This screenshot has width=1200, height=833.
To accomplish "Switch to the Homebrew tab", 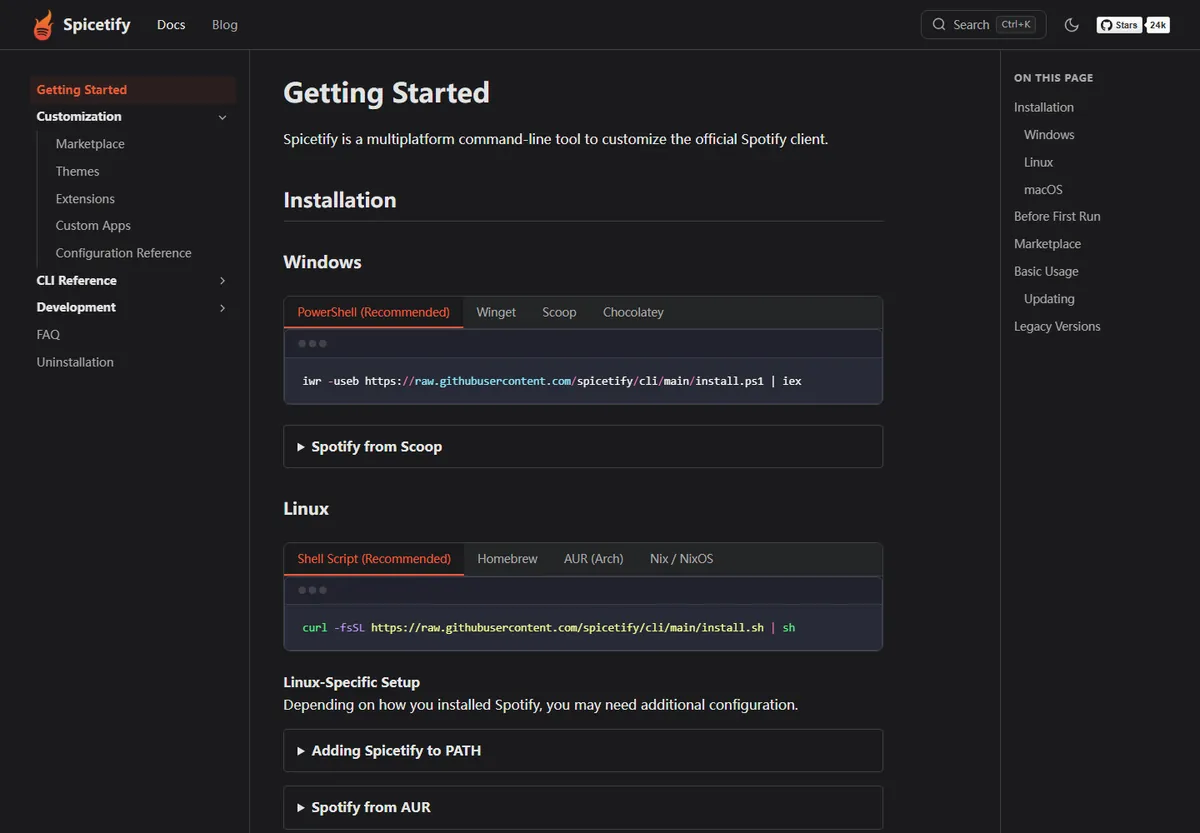I will [507, 559].
